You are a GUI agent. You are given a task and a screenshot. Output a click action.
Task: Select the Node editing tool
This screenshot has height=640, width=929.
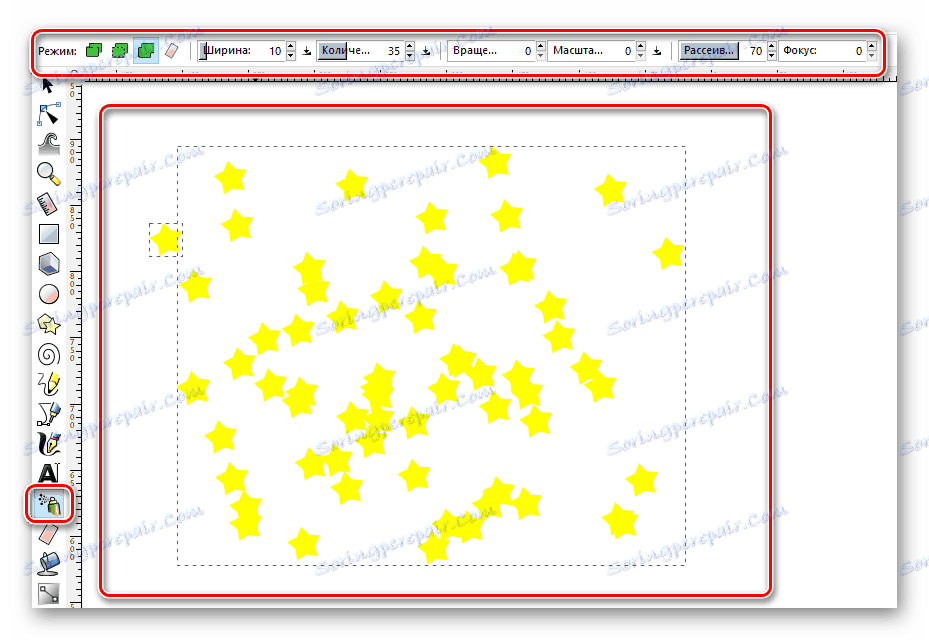49,114
